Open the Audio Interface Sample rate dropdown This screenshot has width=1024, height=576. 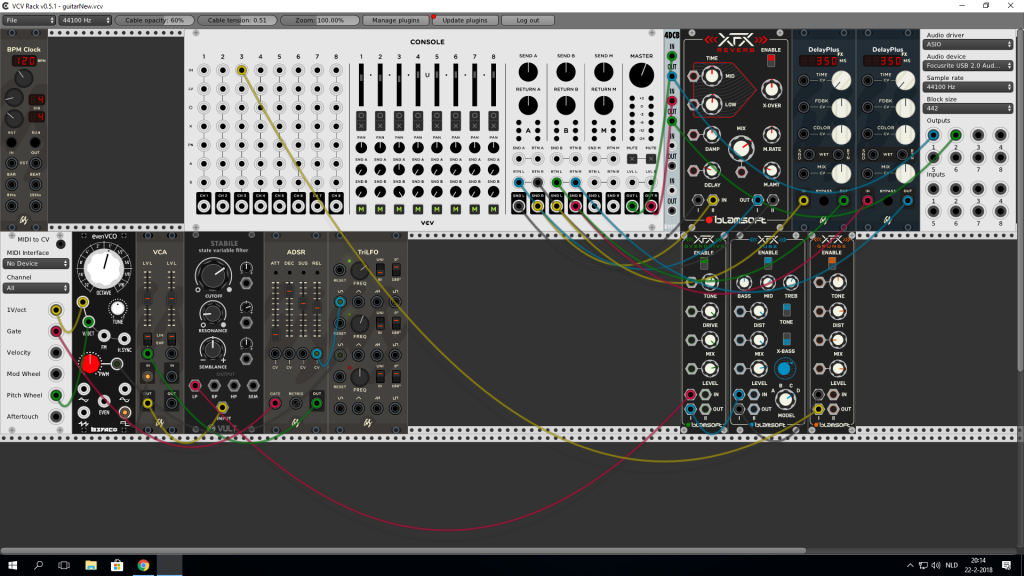click(x=968, y=87)
